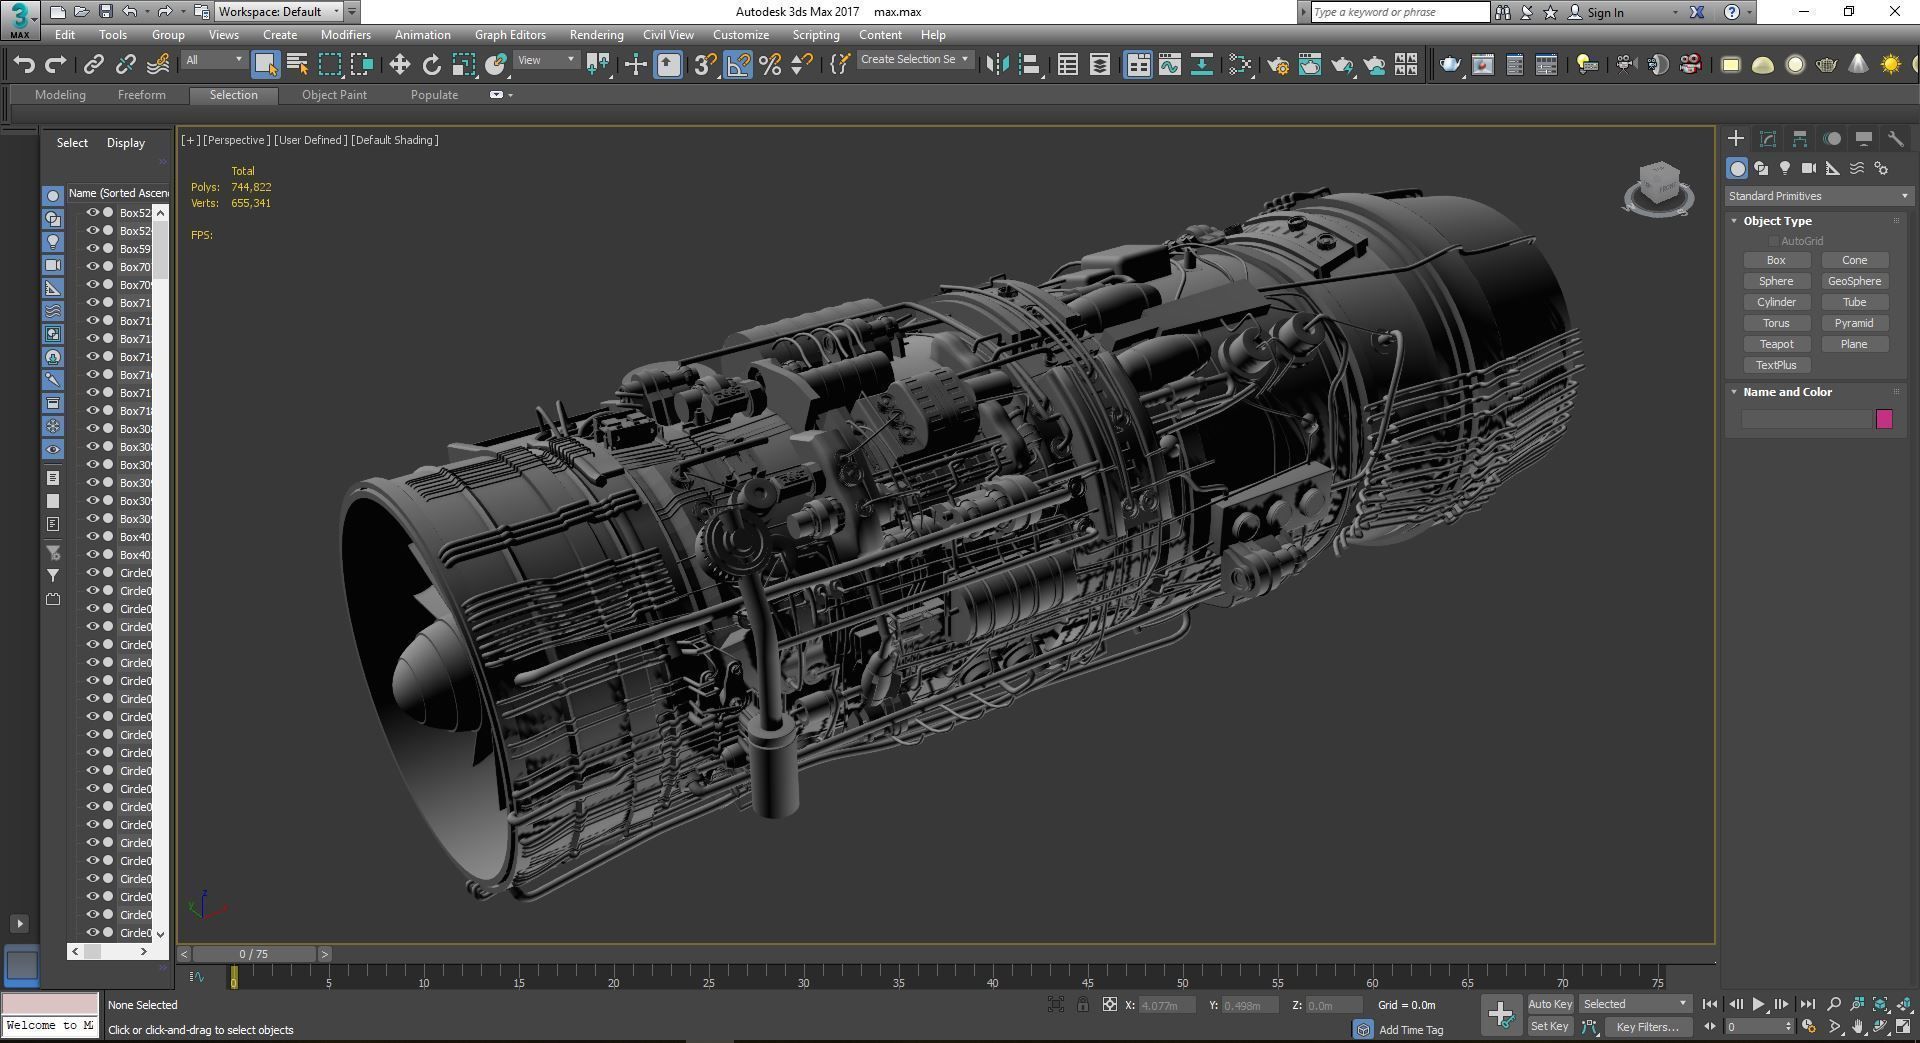The image size is (1920, 1043).
Task: Open the Workspace: Default dropdown
Action: coord(280,12)
